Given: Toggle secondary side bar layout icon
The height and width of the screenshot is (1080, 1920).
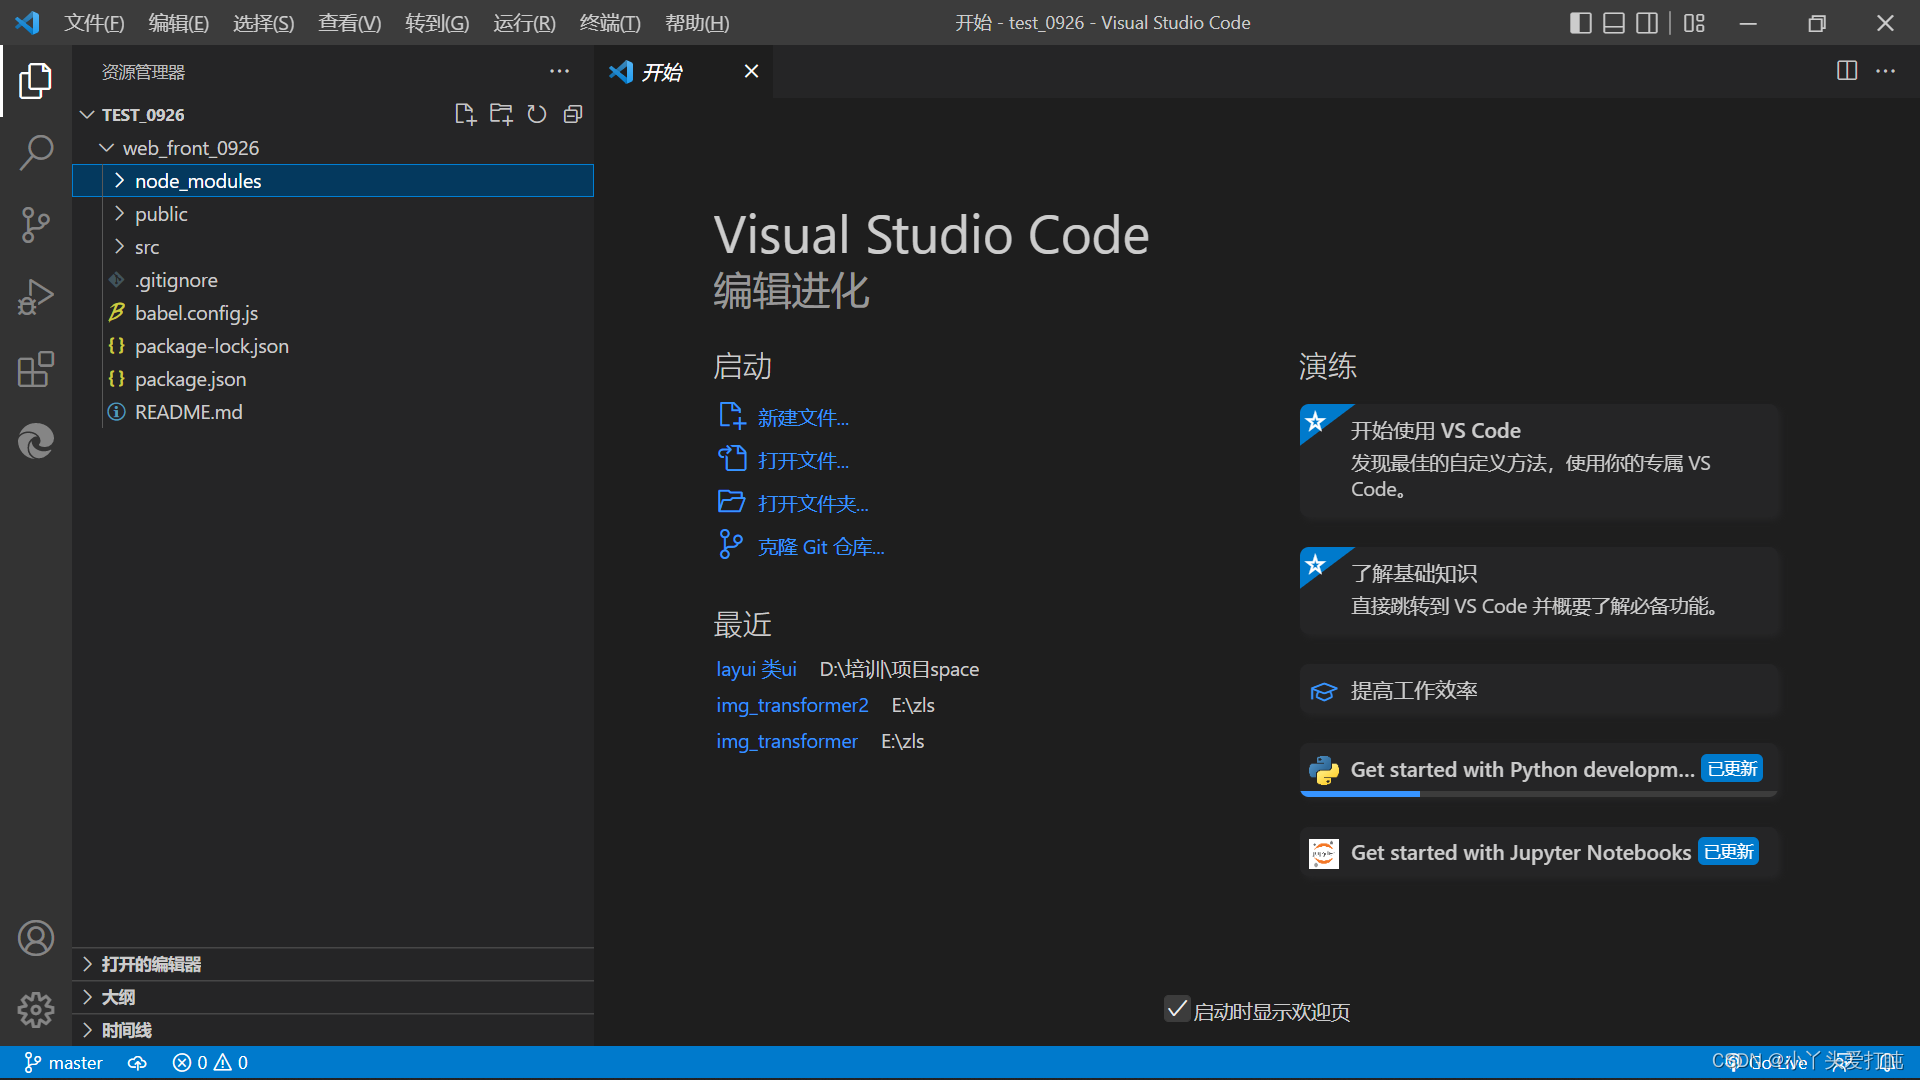Looking at the screenshot, I should (1647, 23).
